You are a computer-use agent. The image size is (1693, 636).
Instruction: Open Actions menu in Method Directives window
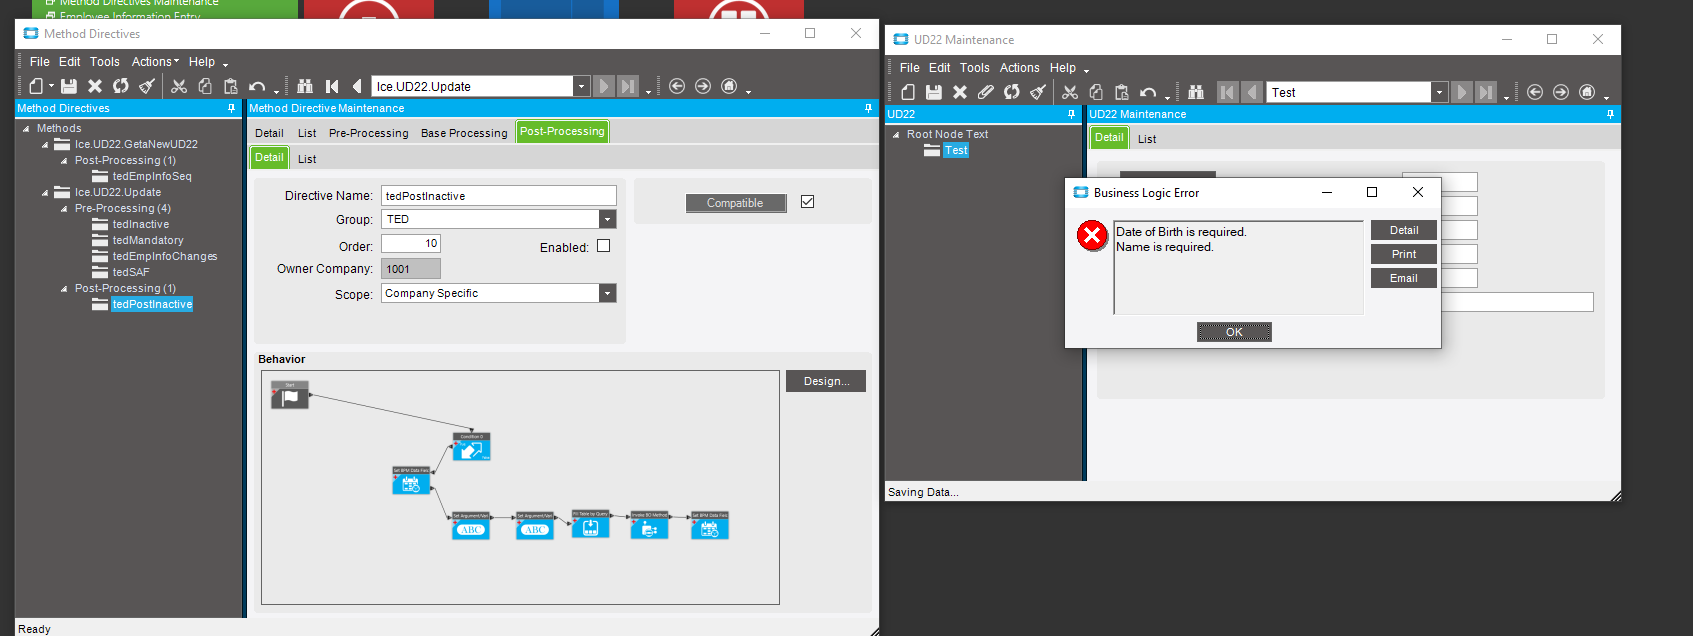coord(155,62)
